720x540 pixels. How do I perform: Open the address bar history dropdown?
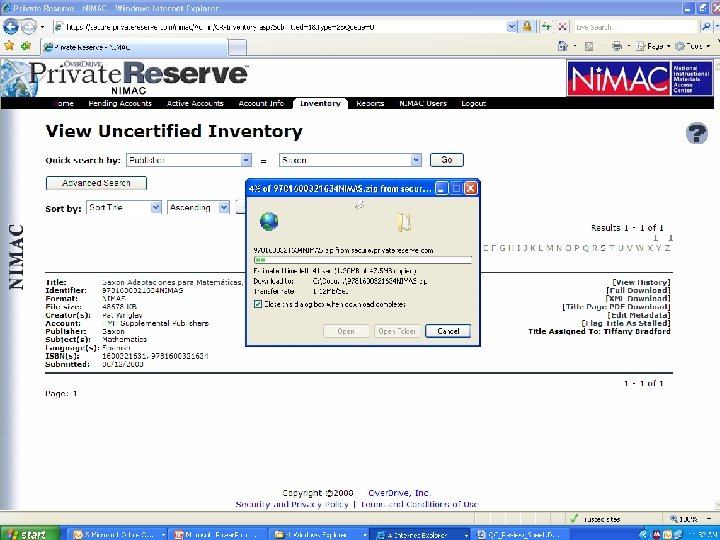[512, 27]
